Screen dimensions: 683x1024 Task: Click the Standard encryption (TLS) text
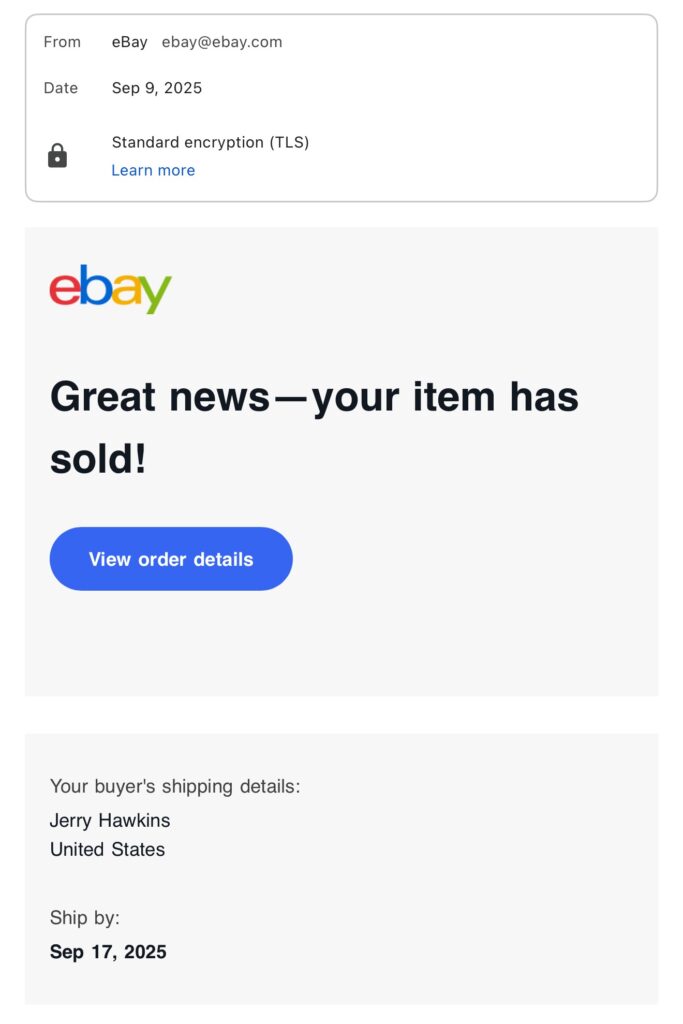coord(210,142)
